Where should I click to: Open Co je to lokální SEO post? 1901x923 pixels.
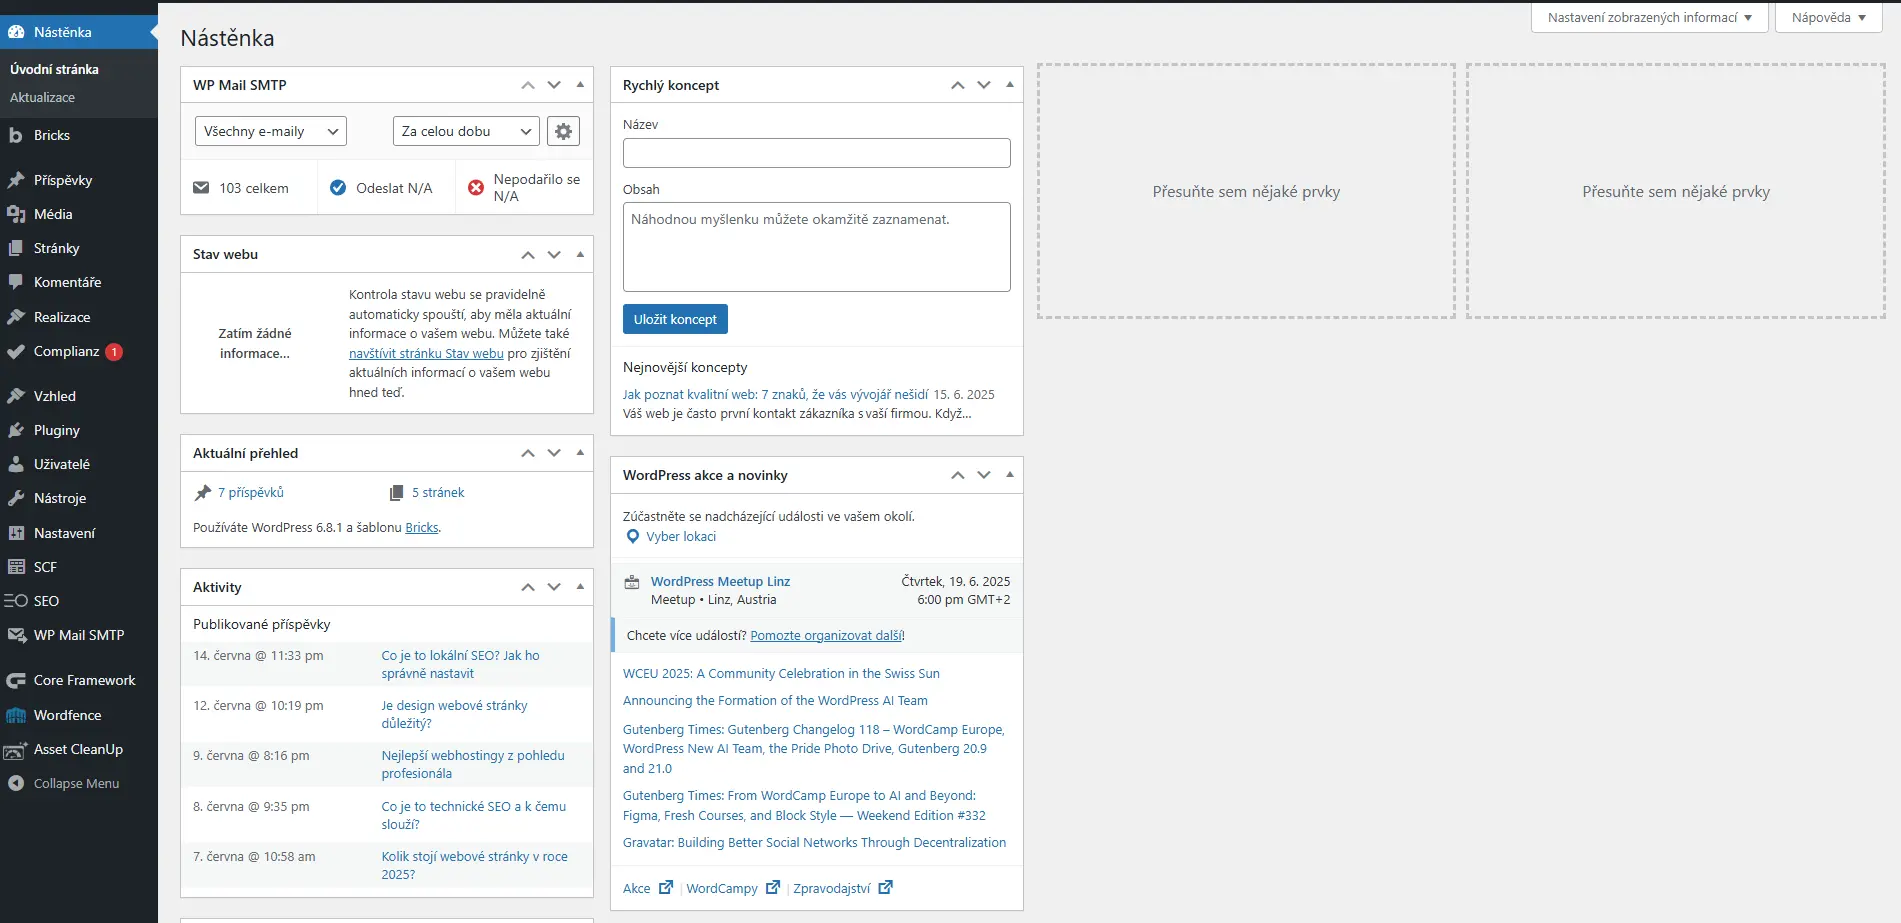(460, 664)
